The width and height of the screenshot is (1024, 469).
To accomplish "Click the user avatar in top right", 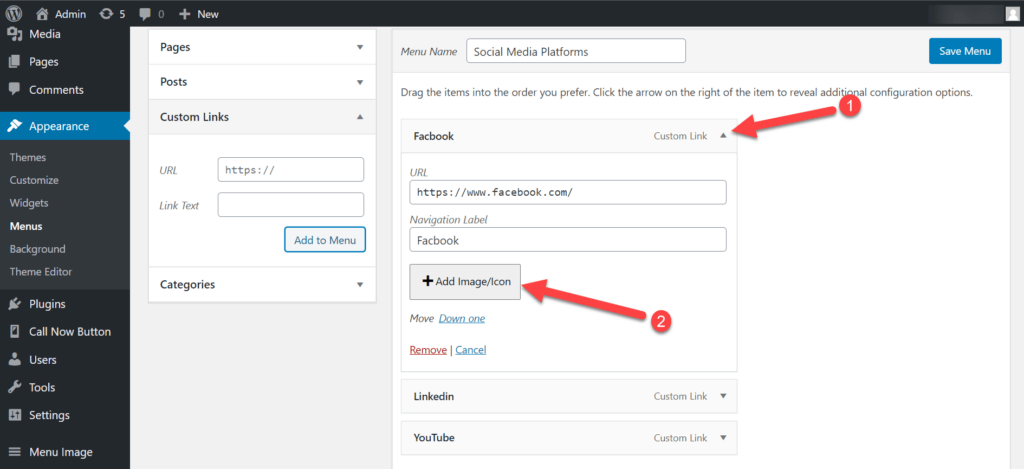I will click(x=1012, y=13).
